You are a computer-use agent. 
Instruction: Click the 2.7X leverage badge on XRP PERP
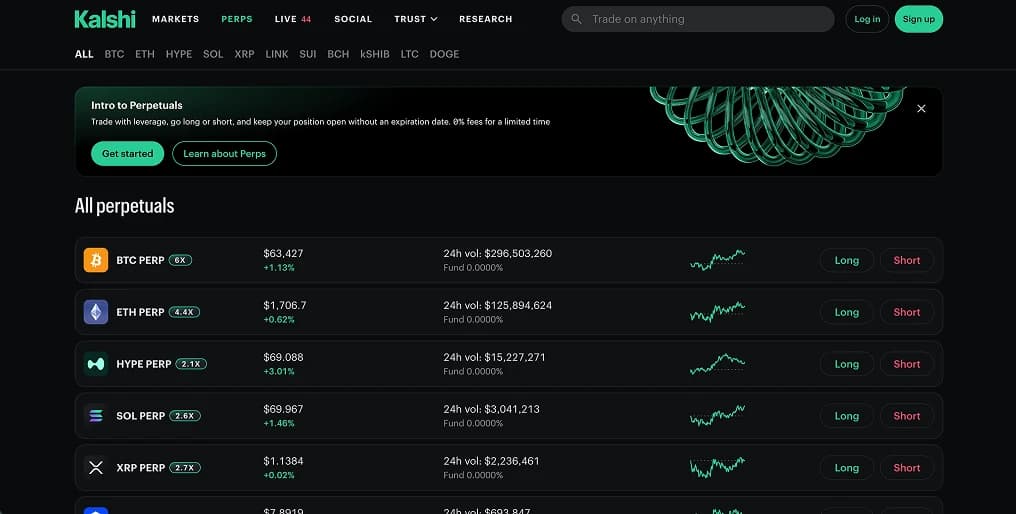coord(185,467)
